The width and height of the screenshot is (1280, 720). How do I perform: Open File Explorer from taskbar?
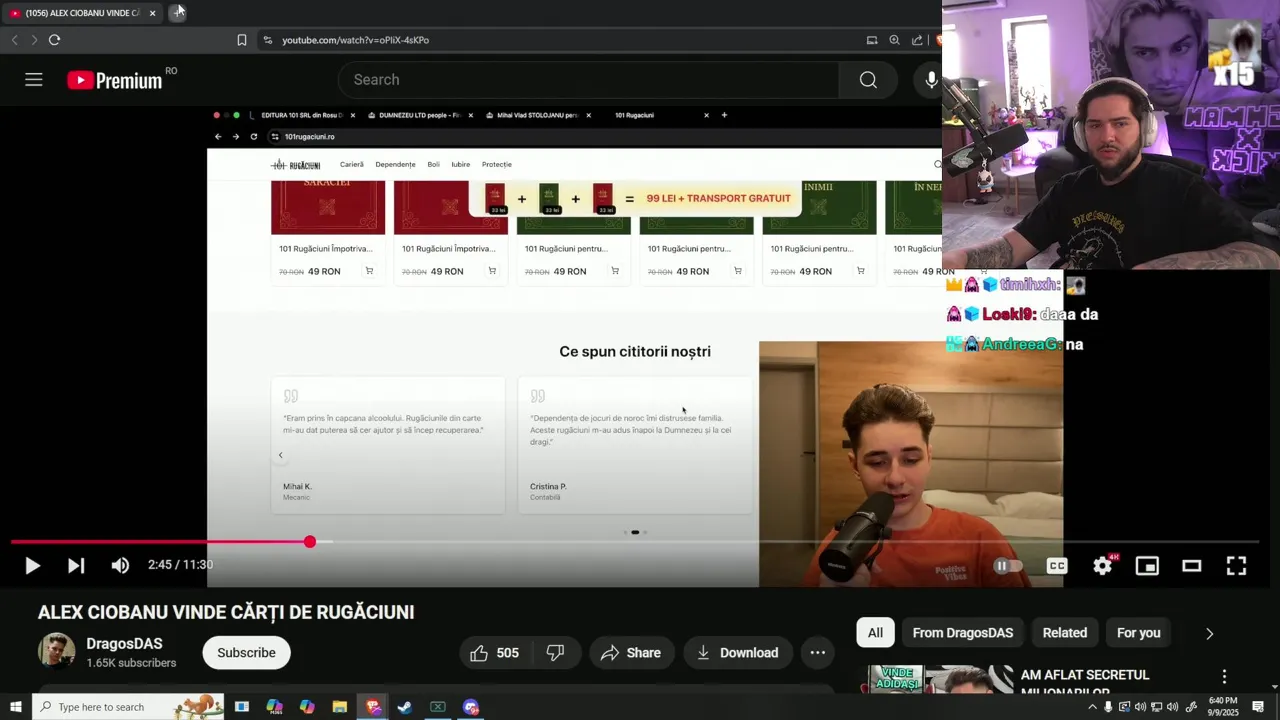click(339, 707)
